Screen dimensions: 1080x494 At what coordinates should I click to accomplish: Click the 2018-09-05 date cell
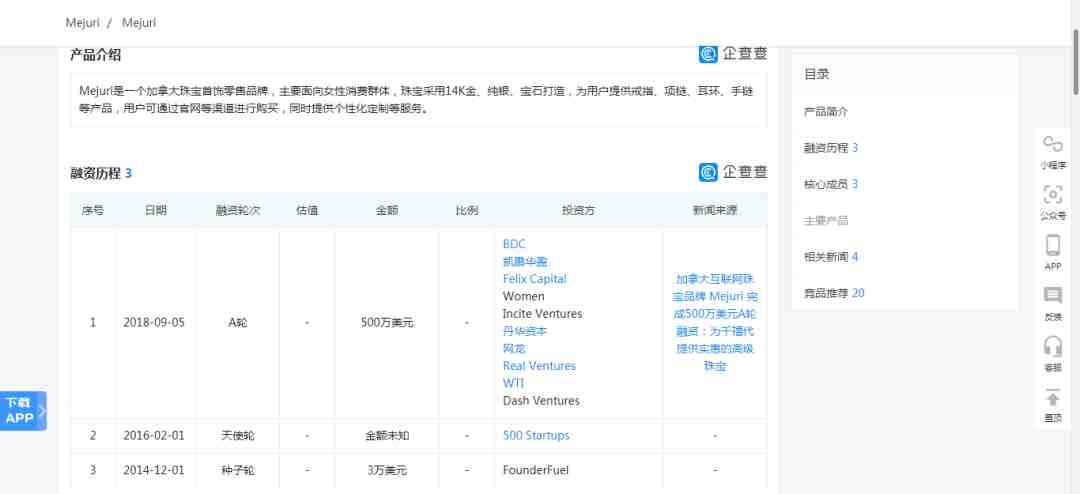tap(154, 322)
